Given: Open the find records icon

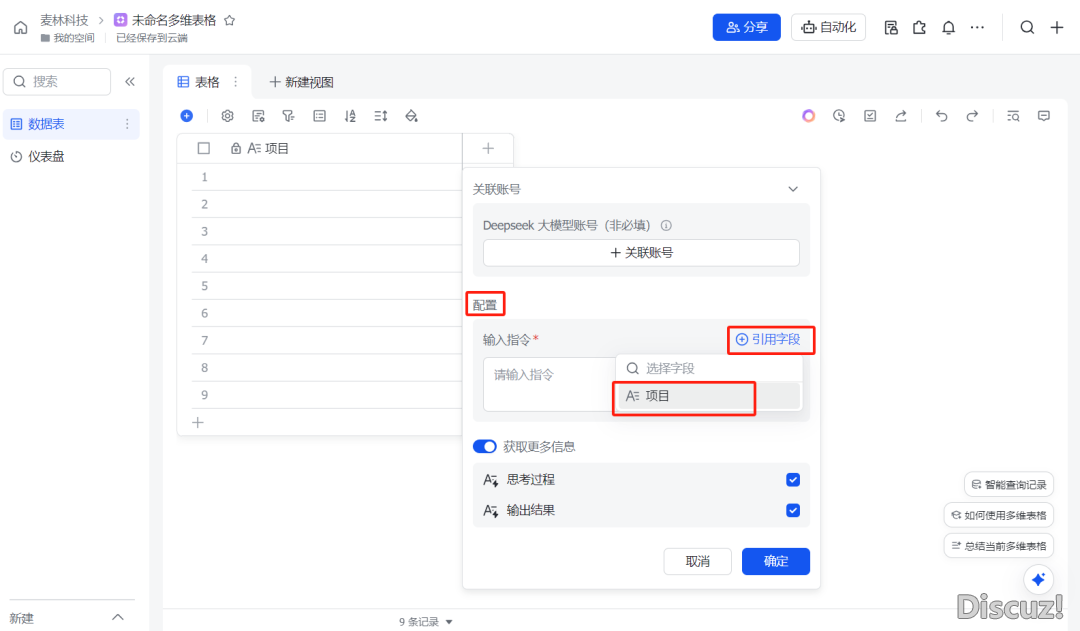Looking at the screenshot, I should (1013, 116).
